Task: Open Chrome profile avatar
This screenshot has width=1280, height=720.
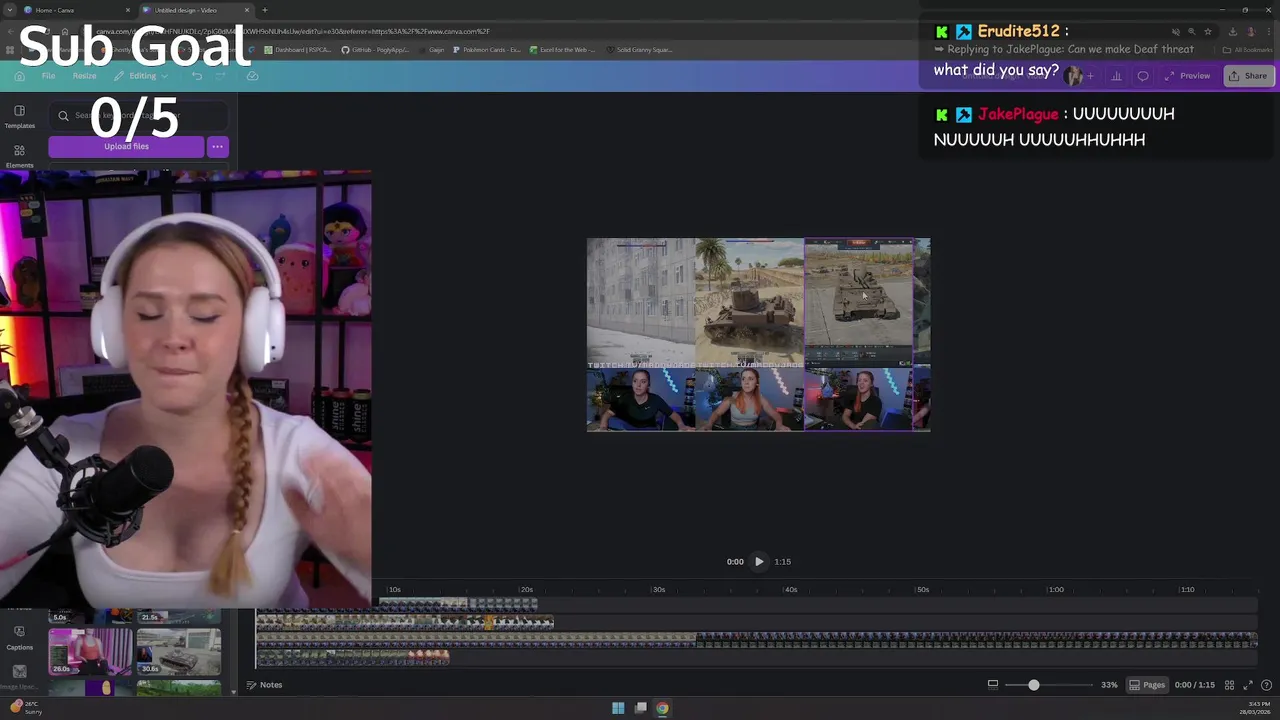Action: pyautogui.click(x=1251, y=31)
